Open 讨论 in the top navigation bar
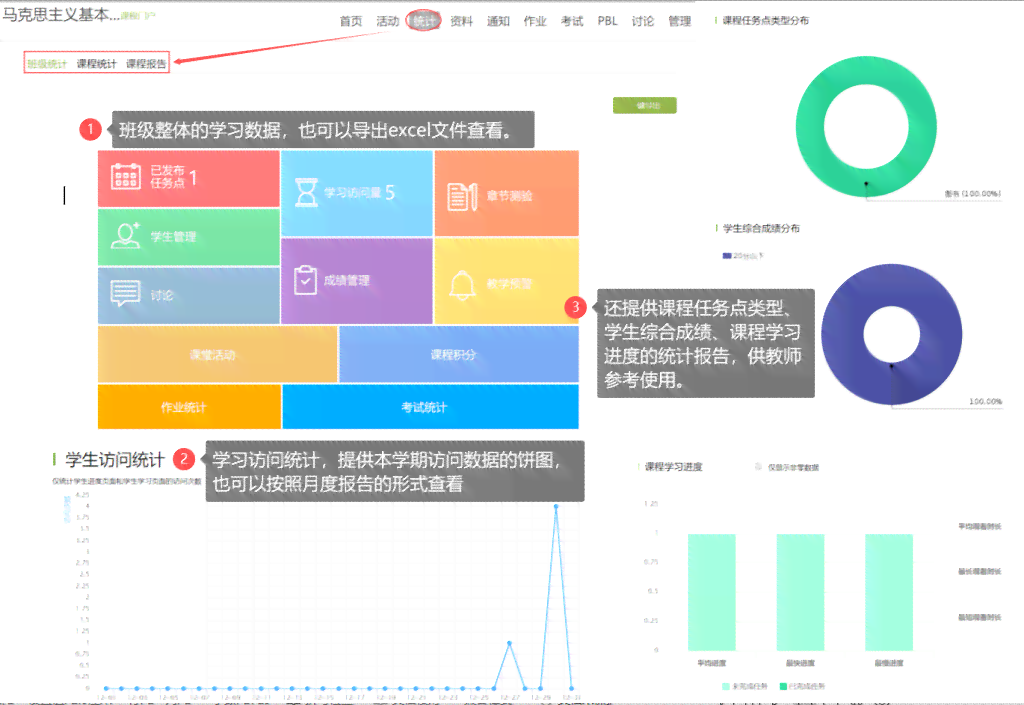The image size is (1024, 705). coord(643,21)
